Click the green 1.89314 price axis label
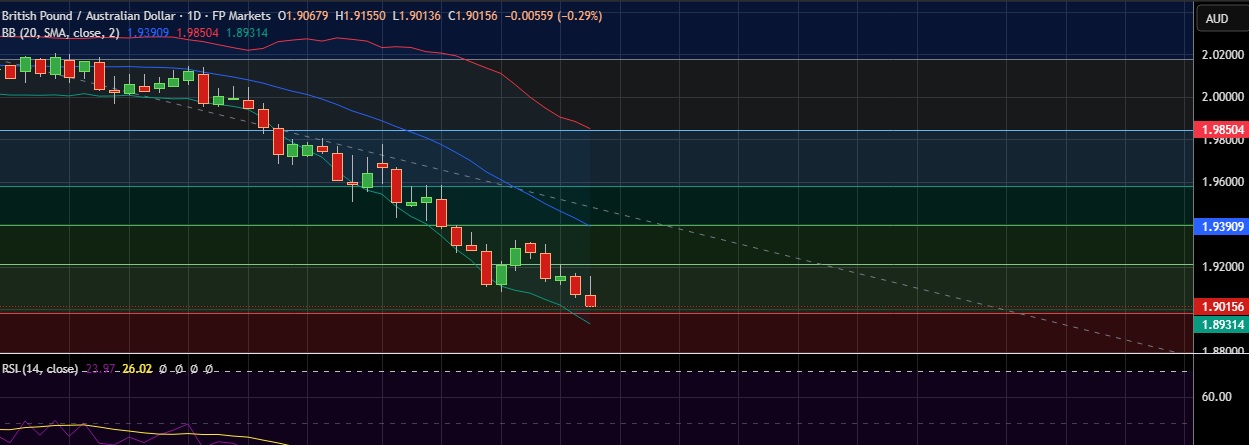The width and height of the screenshot is (1249, 445). point(1221,324)
